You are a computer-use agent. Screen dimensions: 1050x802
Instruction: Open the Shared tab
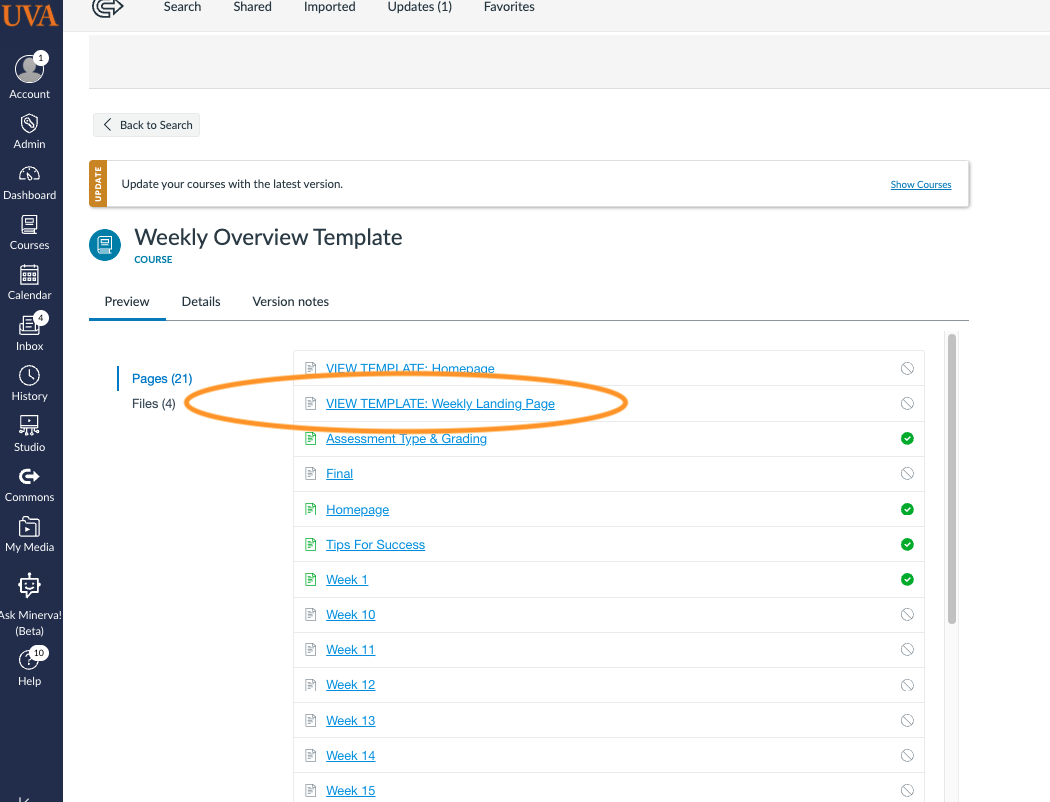pyautogui.click(x=252, y=7)
